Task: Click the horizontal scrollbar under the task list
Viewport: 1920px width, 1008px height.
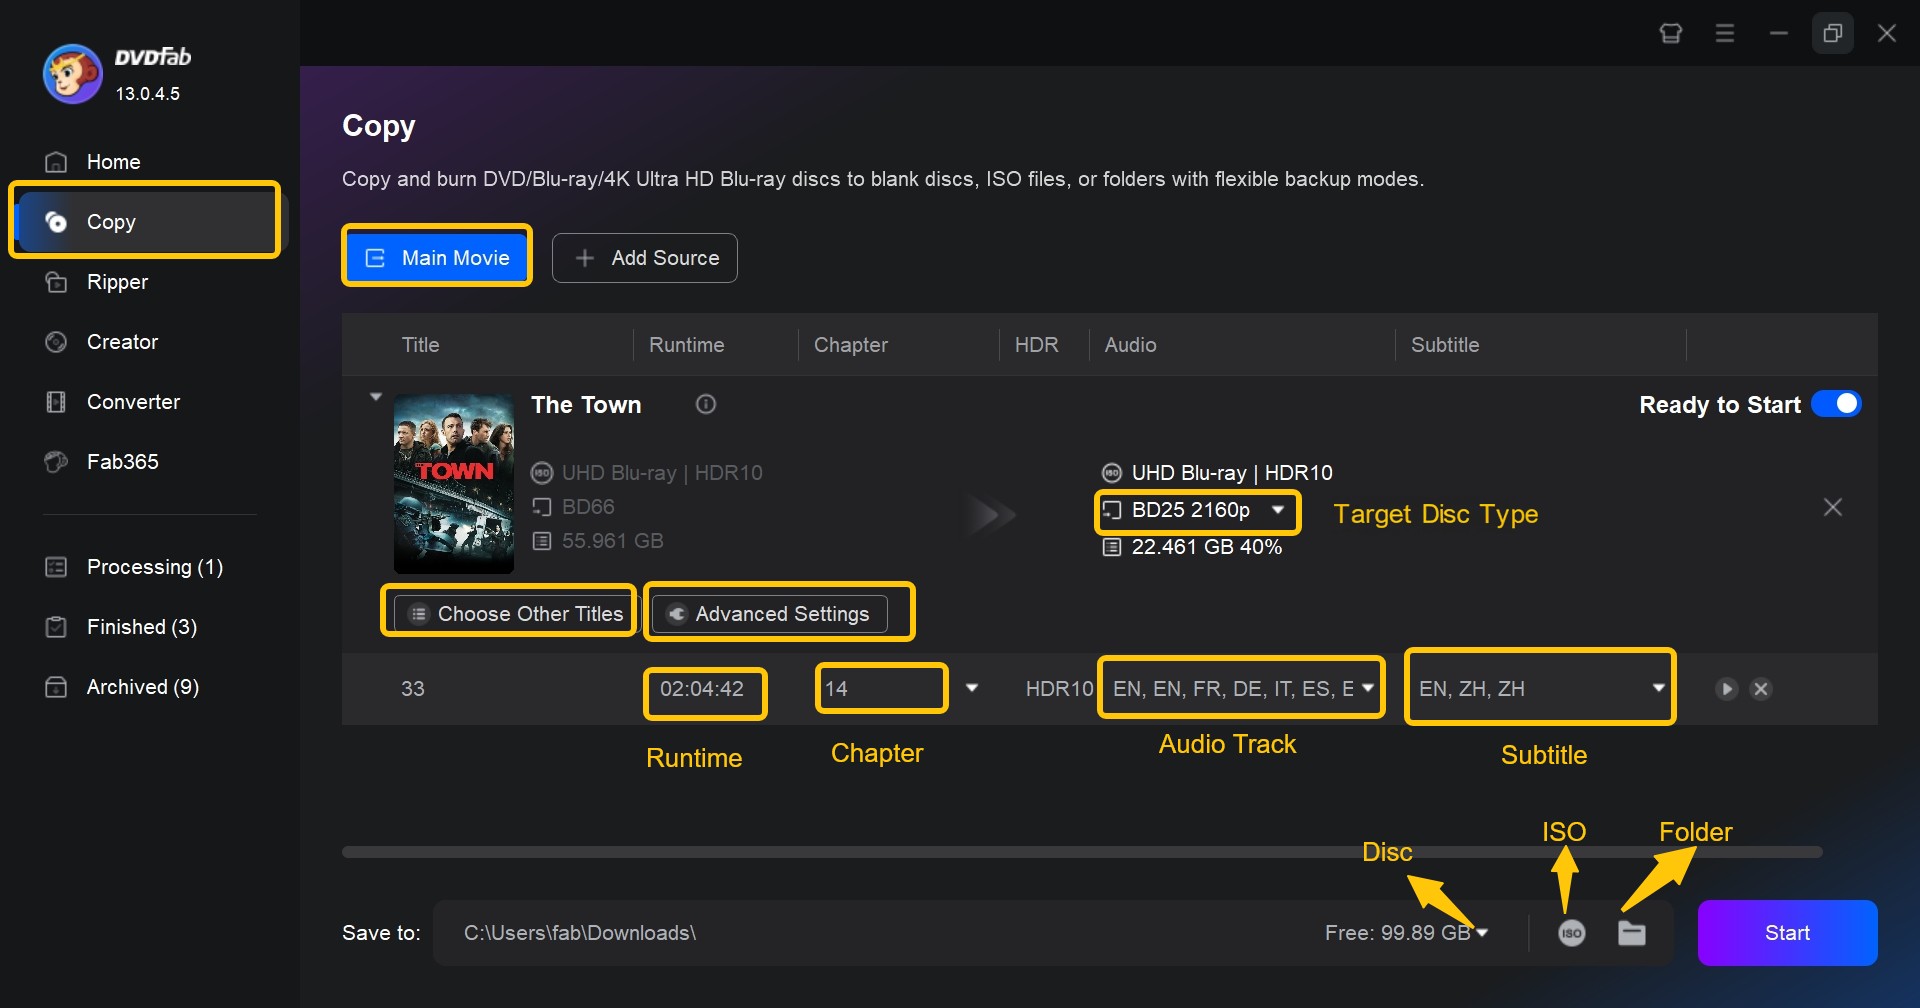Action: 1082,852
